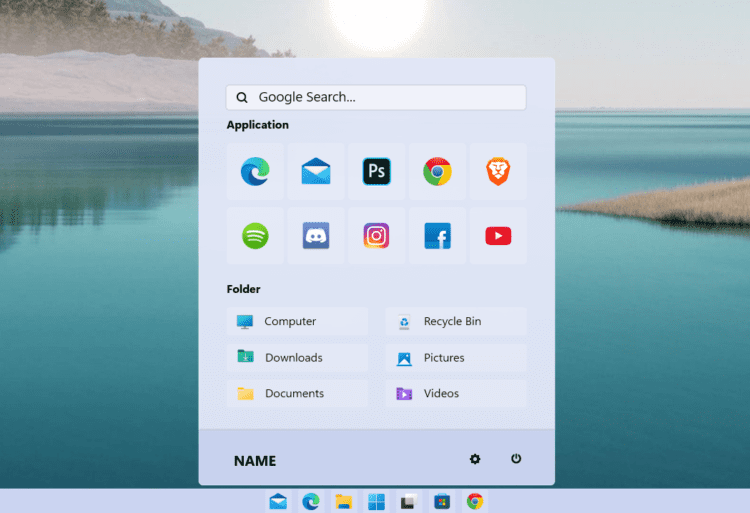
Task: Open File Explorer from the taskbar
Action: [343, 502]
